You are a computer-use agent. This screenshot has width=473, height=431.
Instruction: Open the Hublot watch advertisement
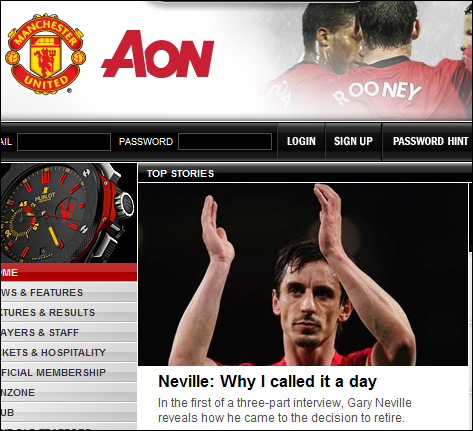(x=68, y=213)
